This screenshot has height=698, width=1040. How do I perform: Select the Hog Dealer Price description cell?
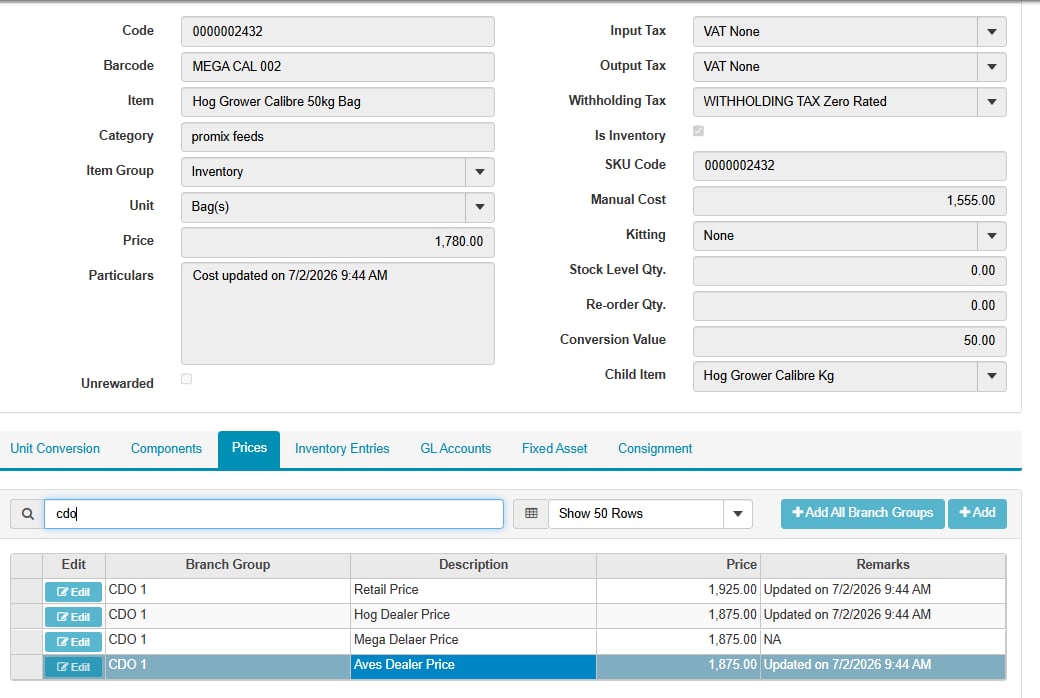[x=474, y=615]
